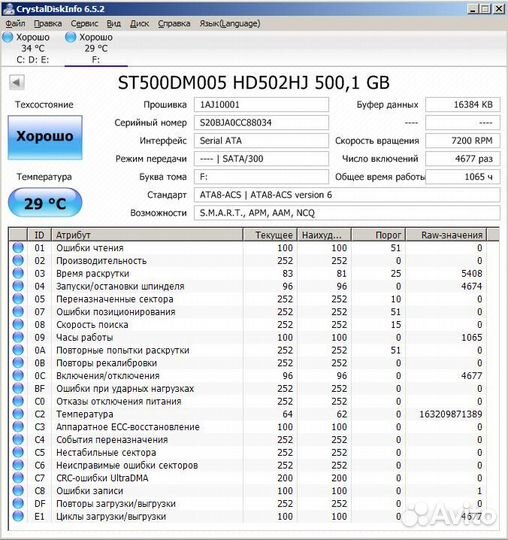
Task: Click the 29 °C temperature button
Action: (45, 203)
